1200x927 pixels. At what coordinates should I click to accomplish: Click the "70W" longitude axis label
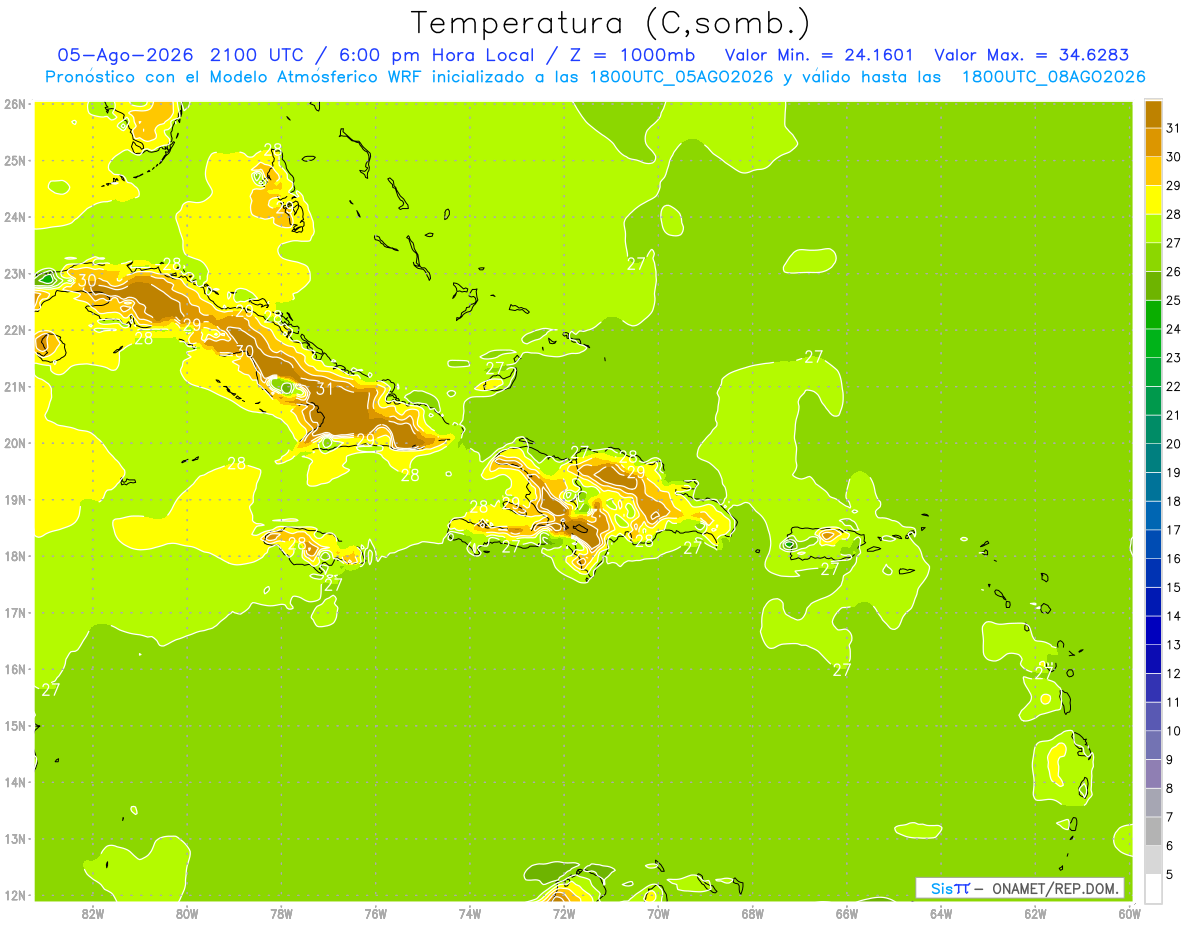(x=658, y=913)
